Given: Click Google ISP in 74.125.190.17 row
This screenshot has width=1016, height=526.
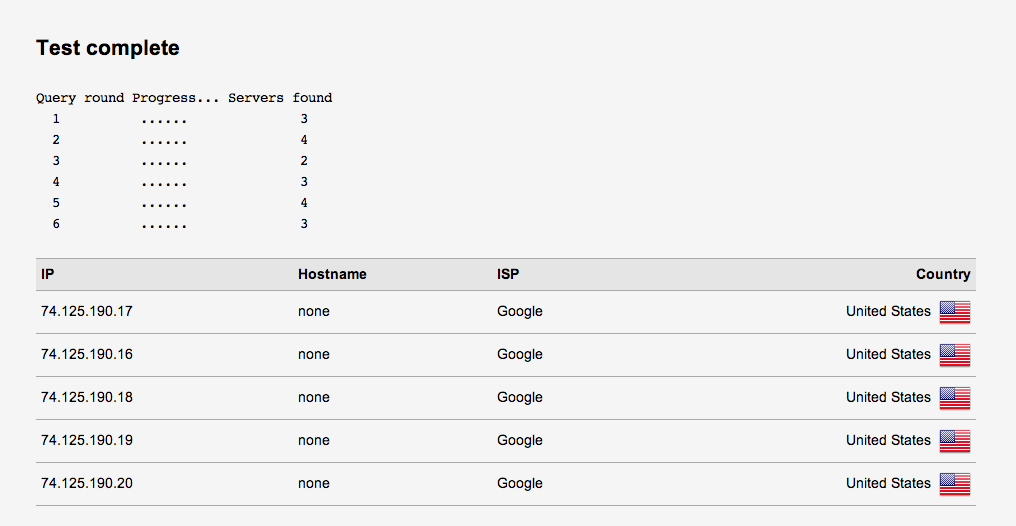Looking at the screenshot, I should click(x=520, y=312).
